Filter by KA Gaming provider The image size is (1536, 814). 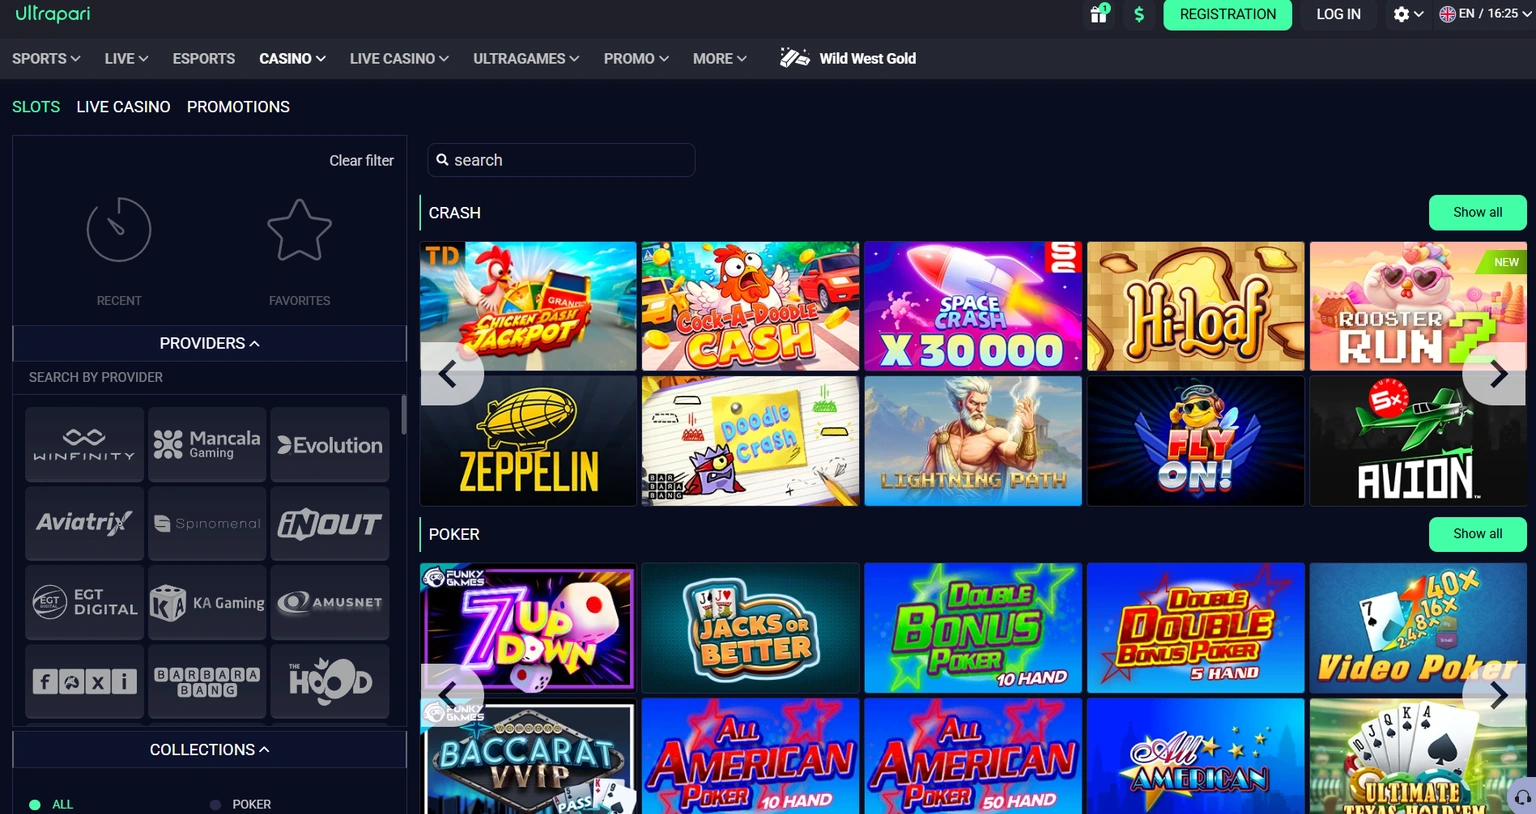click(x=207, y=602)
